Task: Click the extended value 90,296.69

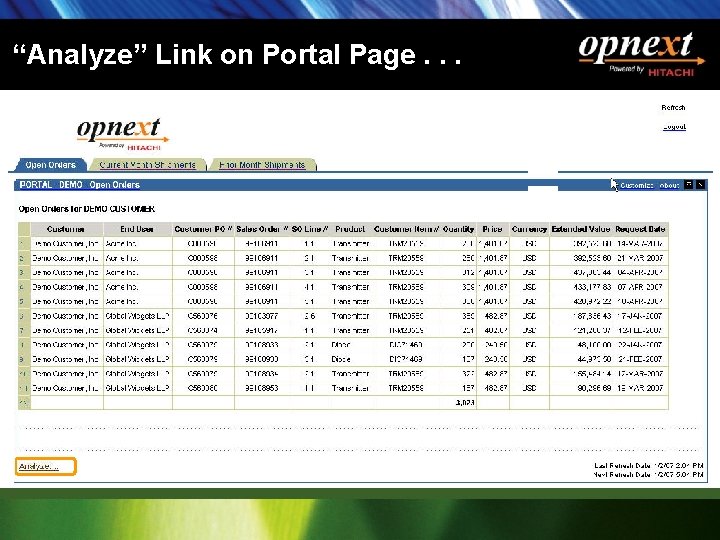Action: tap(594, 388)
